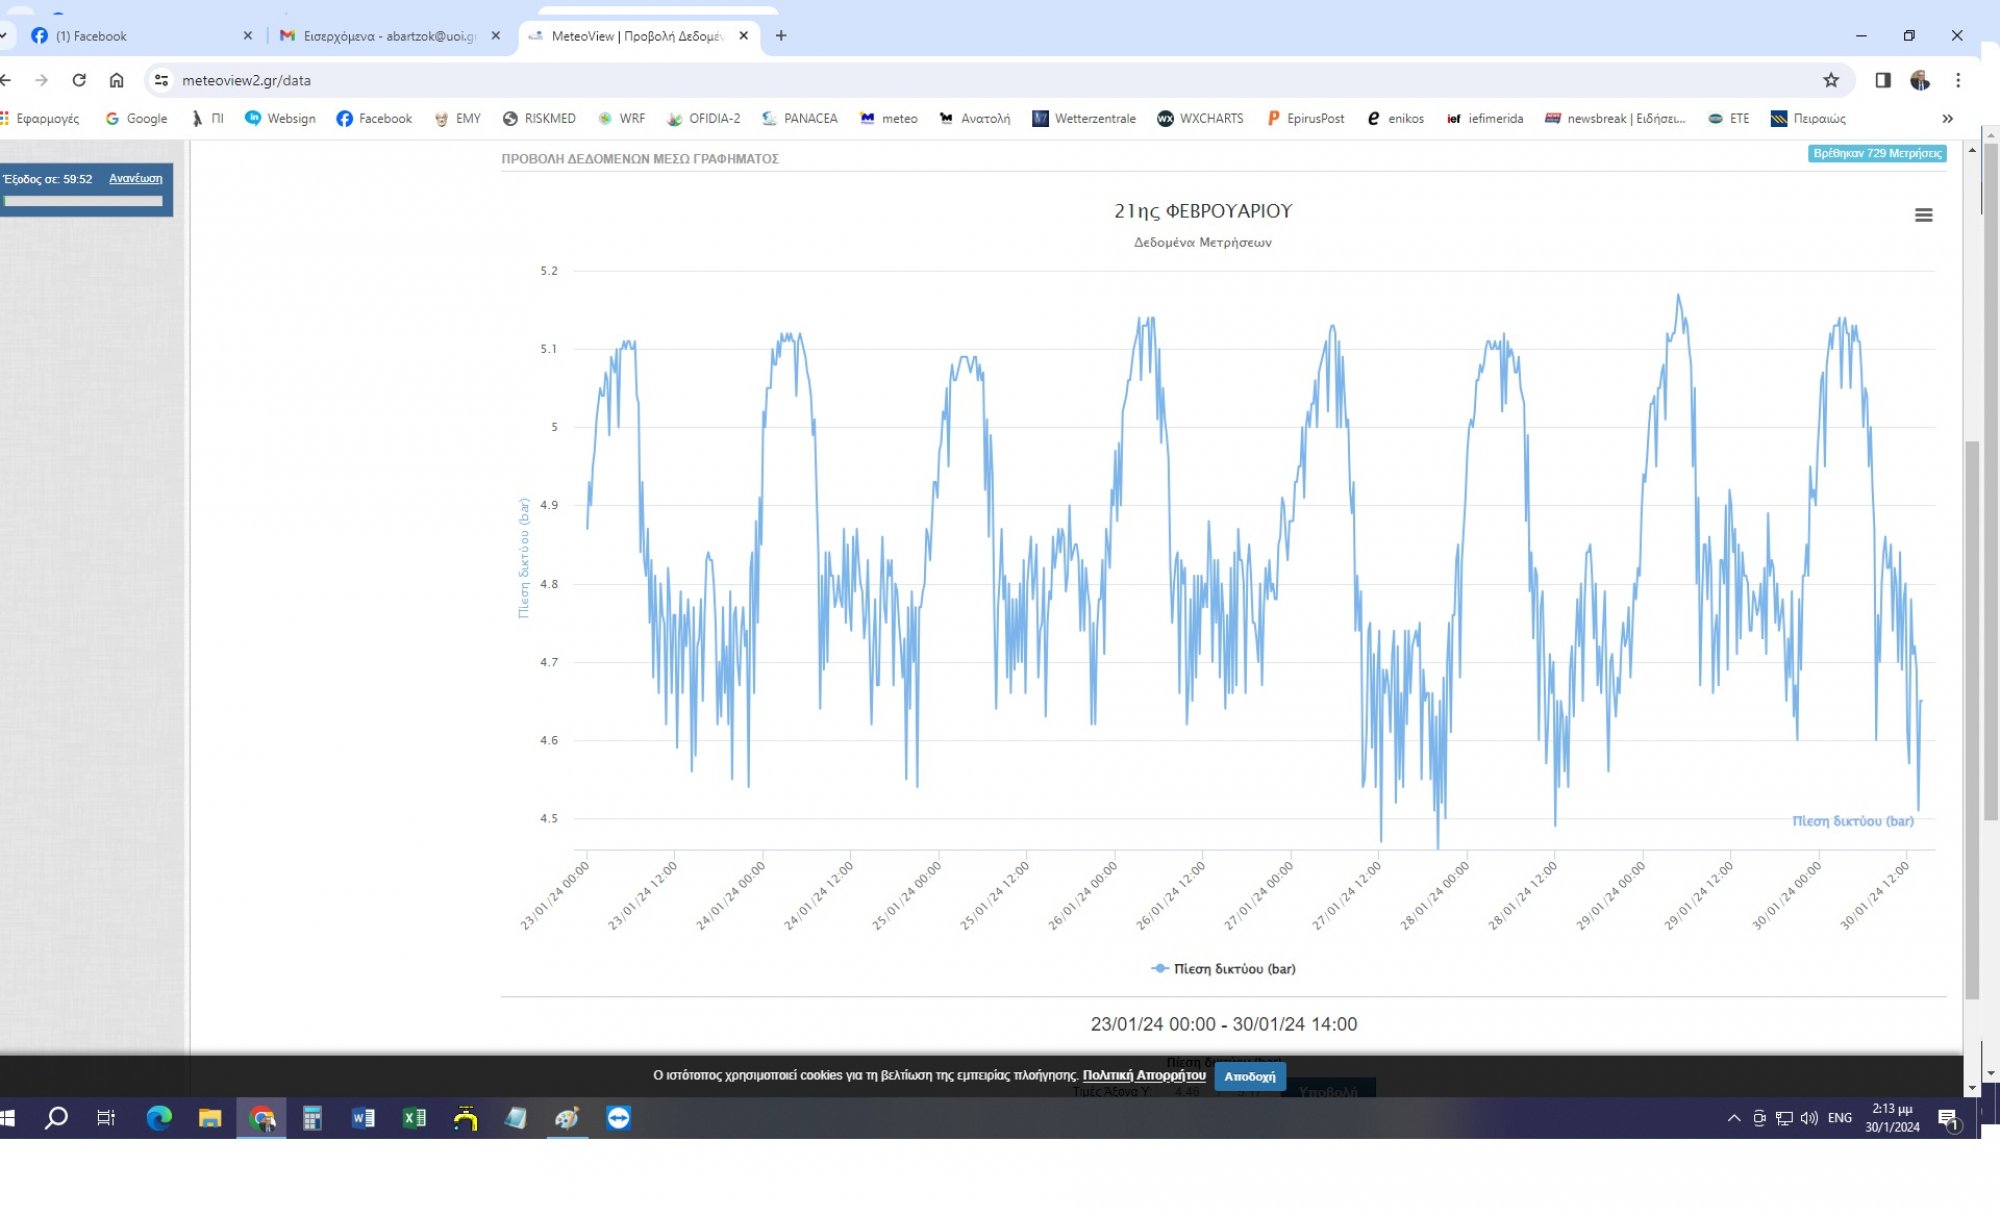Open the Chrome three-dot menu
Image resolution: width=2000 pixels, height=1217 pixels.
tap(1958, 80)
